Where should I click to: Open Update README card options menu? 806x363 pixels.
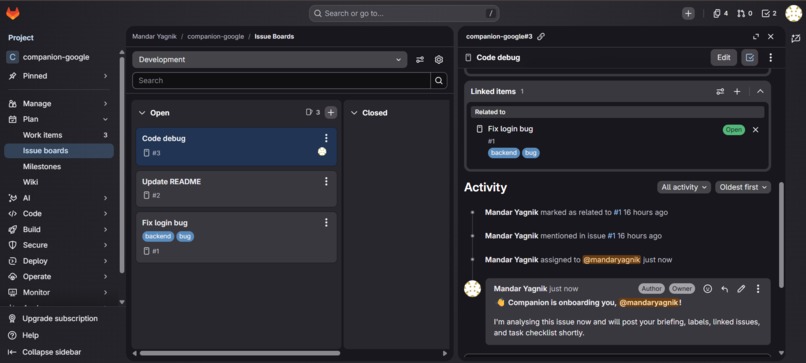[x=326, y=181]
